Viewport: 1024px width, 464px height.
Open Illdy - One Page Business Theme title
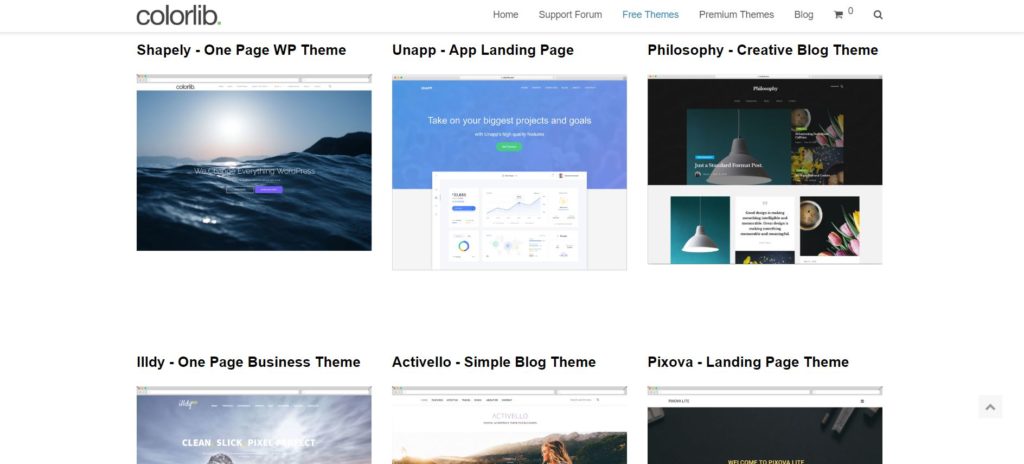point(248,362)
